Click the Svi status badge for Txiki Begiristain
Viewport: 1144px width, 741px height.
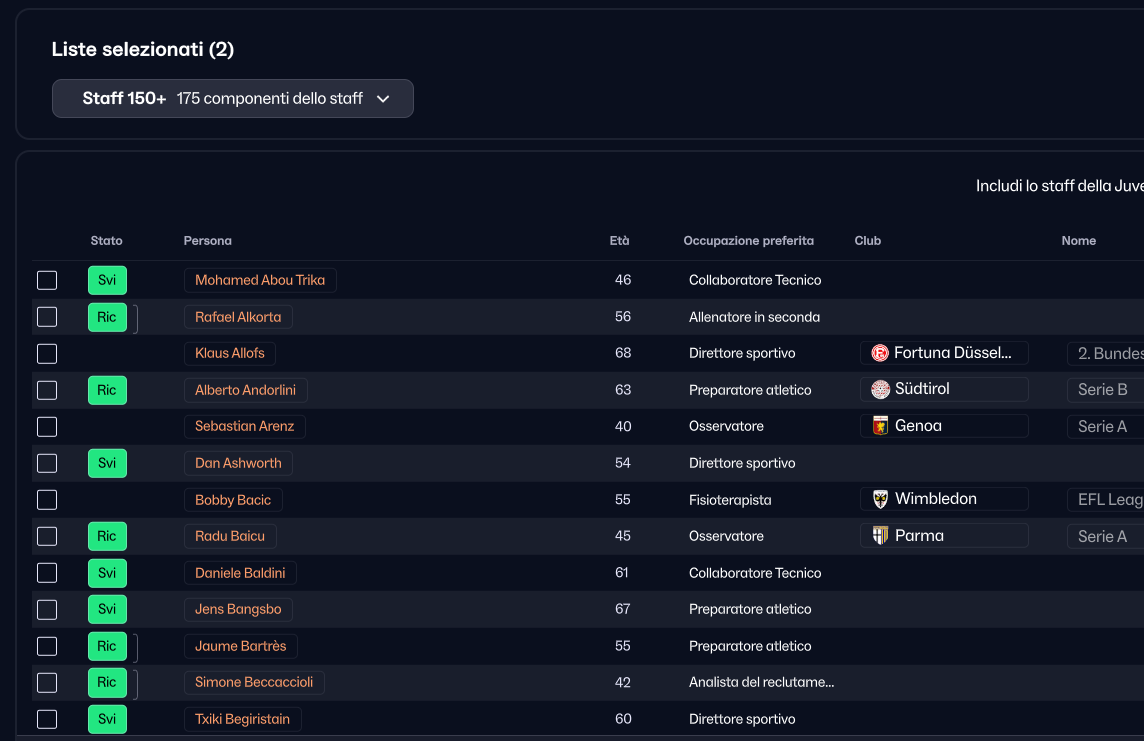(107, 719)
